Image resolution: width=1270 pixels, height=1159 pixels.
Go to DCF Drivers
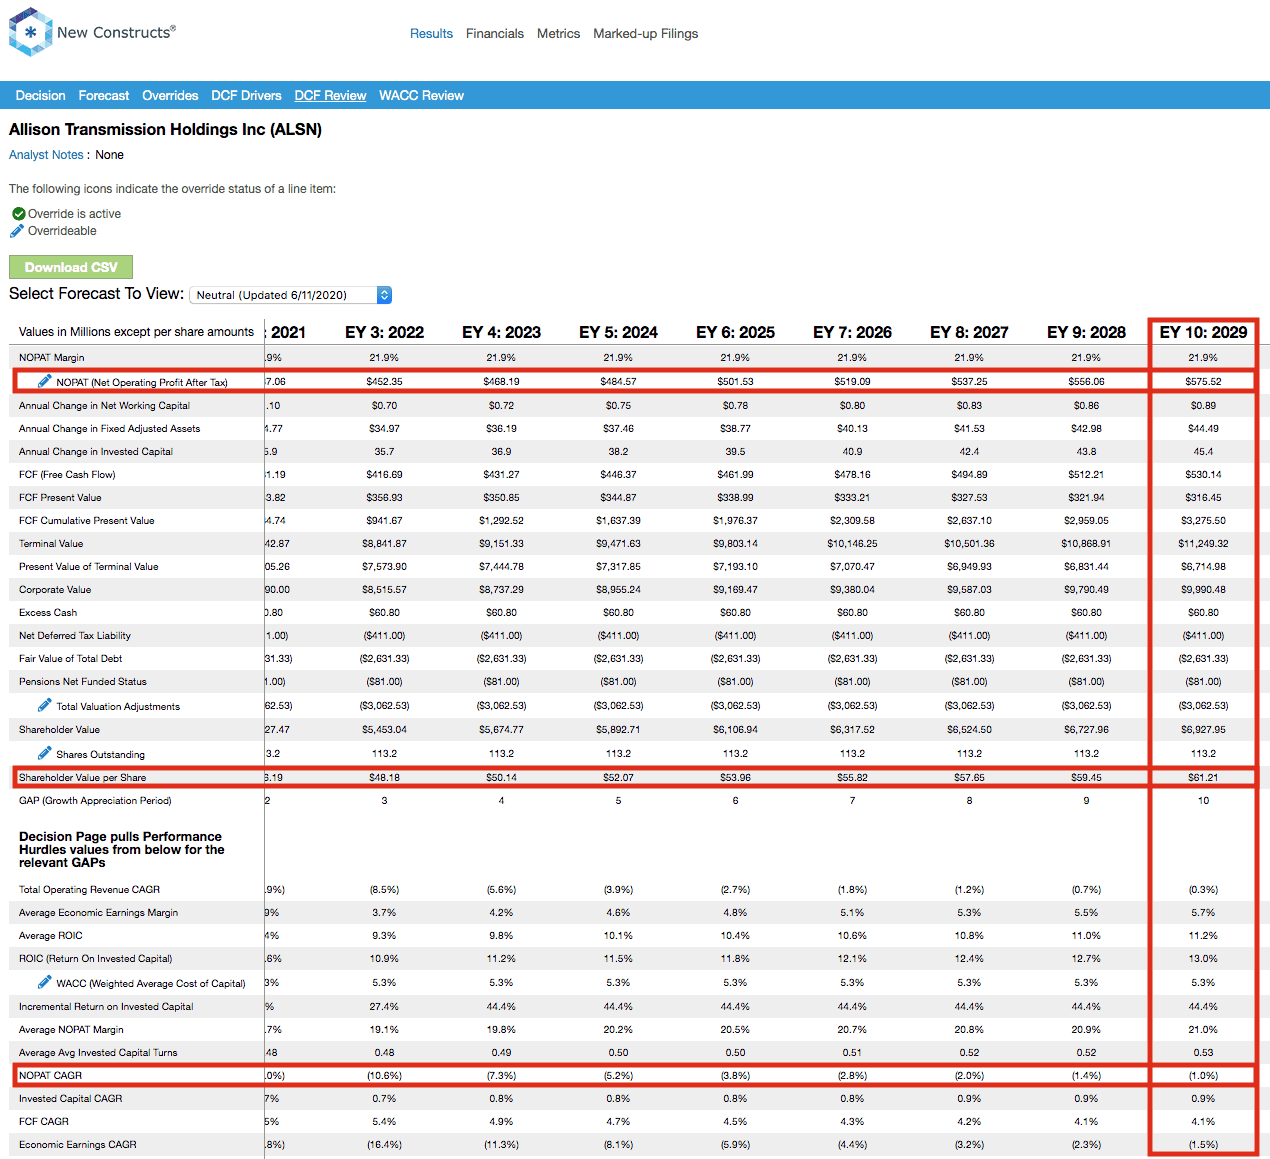pos(246,96)
